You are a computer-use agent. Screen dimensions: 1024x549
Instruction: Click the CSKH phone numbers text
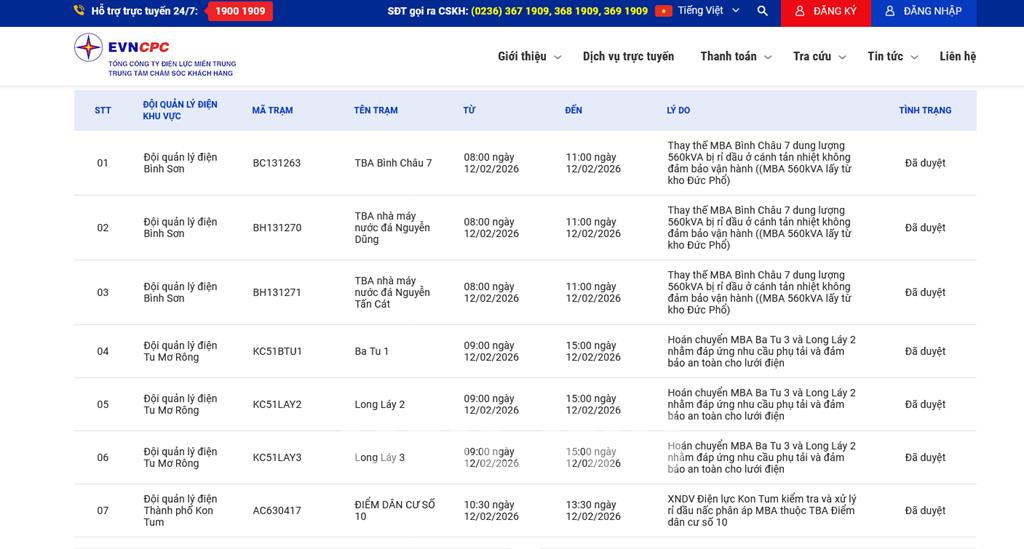coord(559,11)
